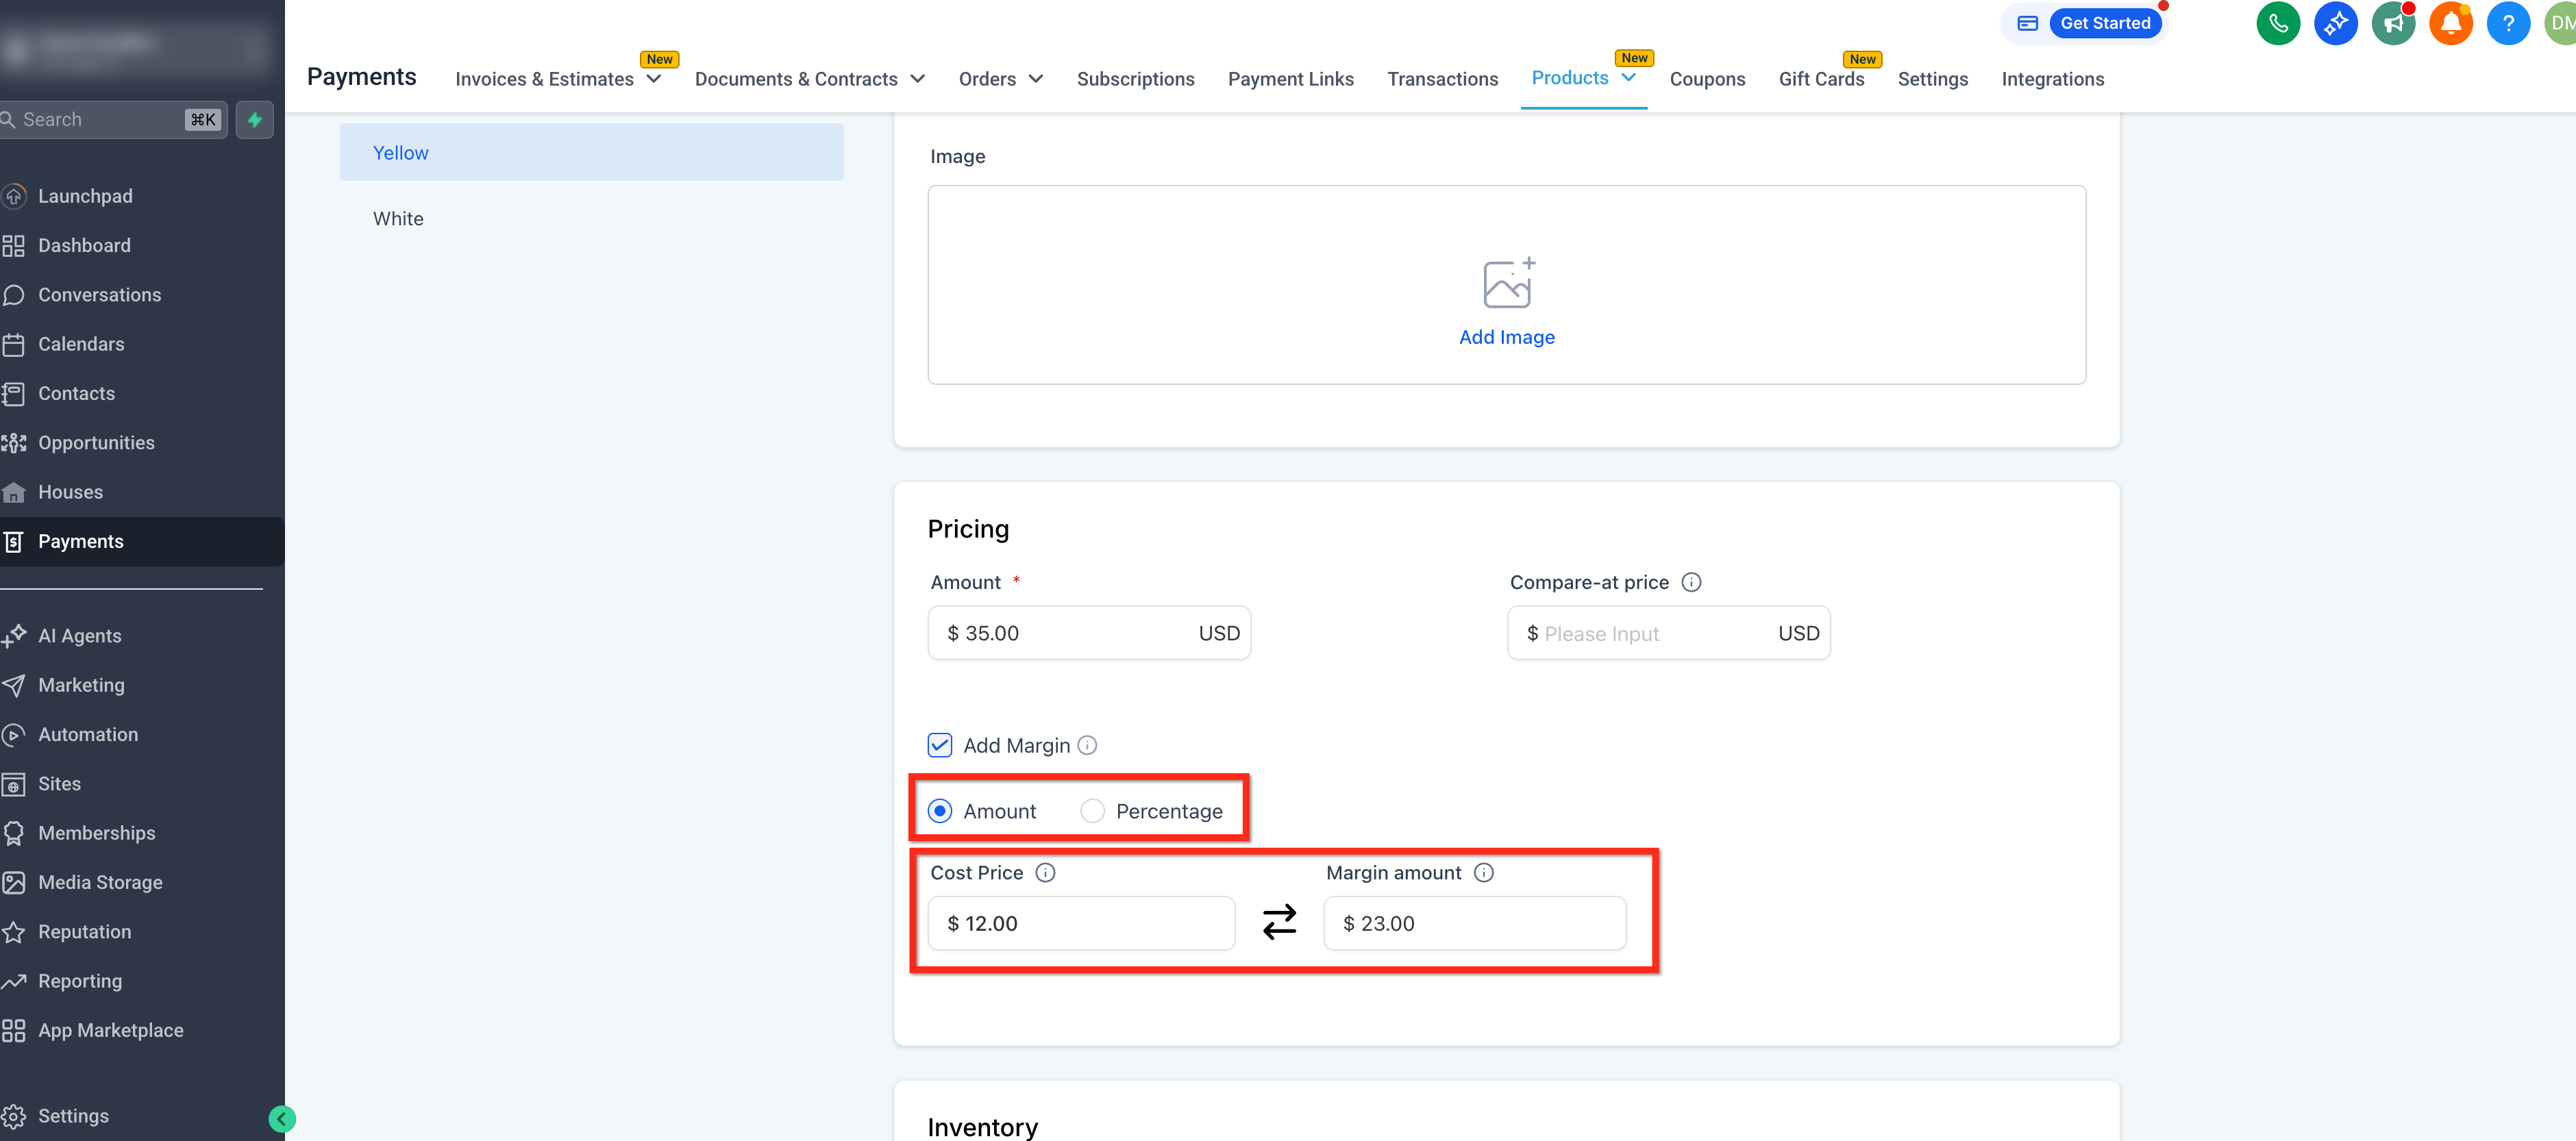Screen dimensions: 2576x1141
Task: Click the lightning bolt quick actions icon
Action: [x=255, y=120]
